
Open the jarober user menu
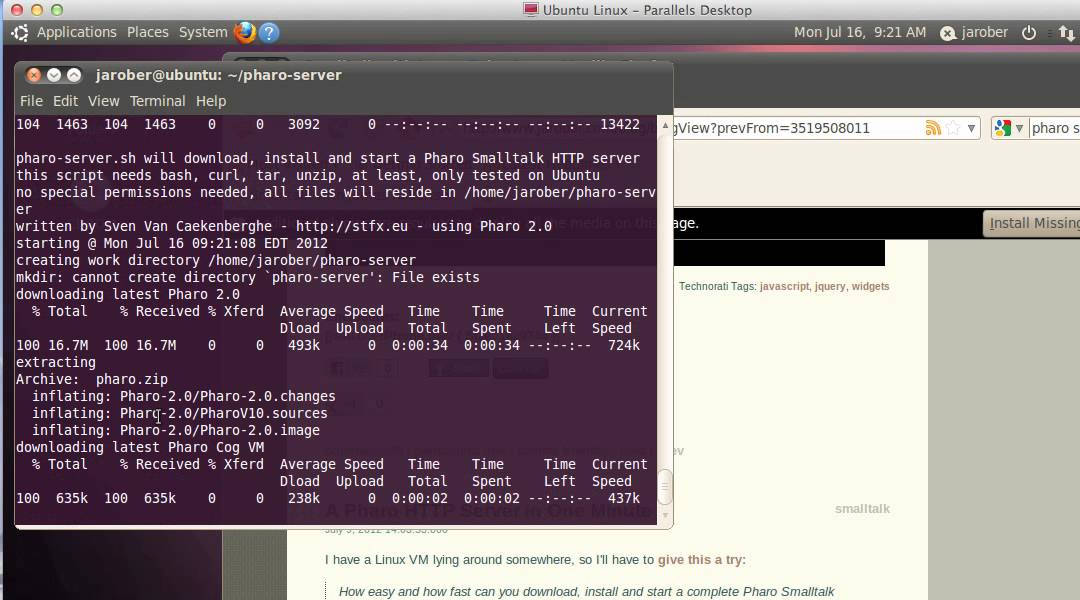(984, 32)
